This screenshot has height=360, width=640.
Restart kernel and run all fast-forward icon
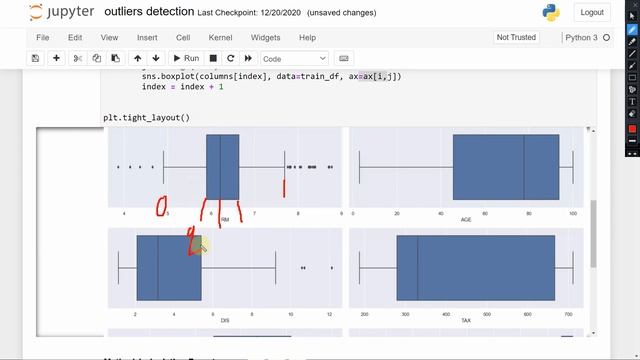[x=248, y=58]
